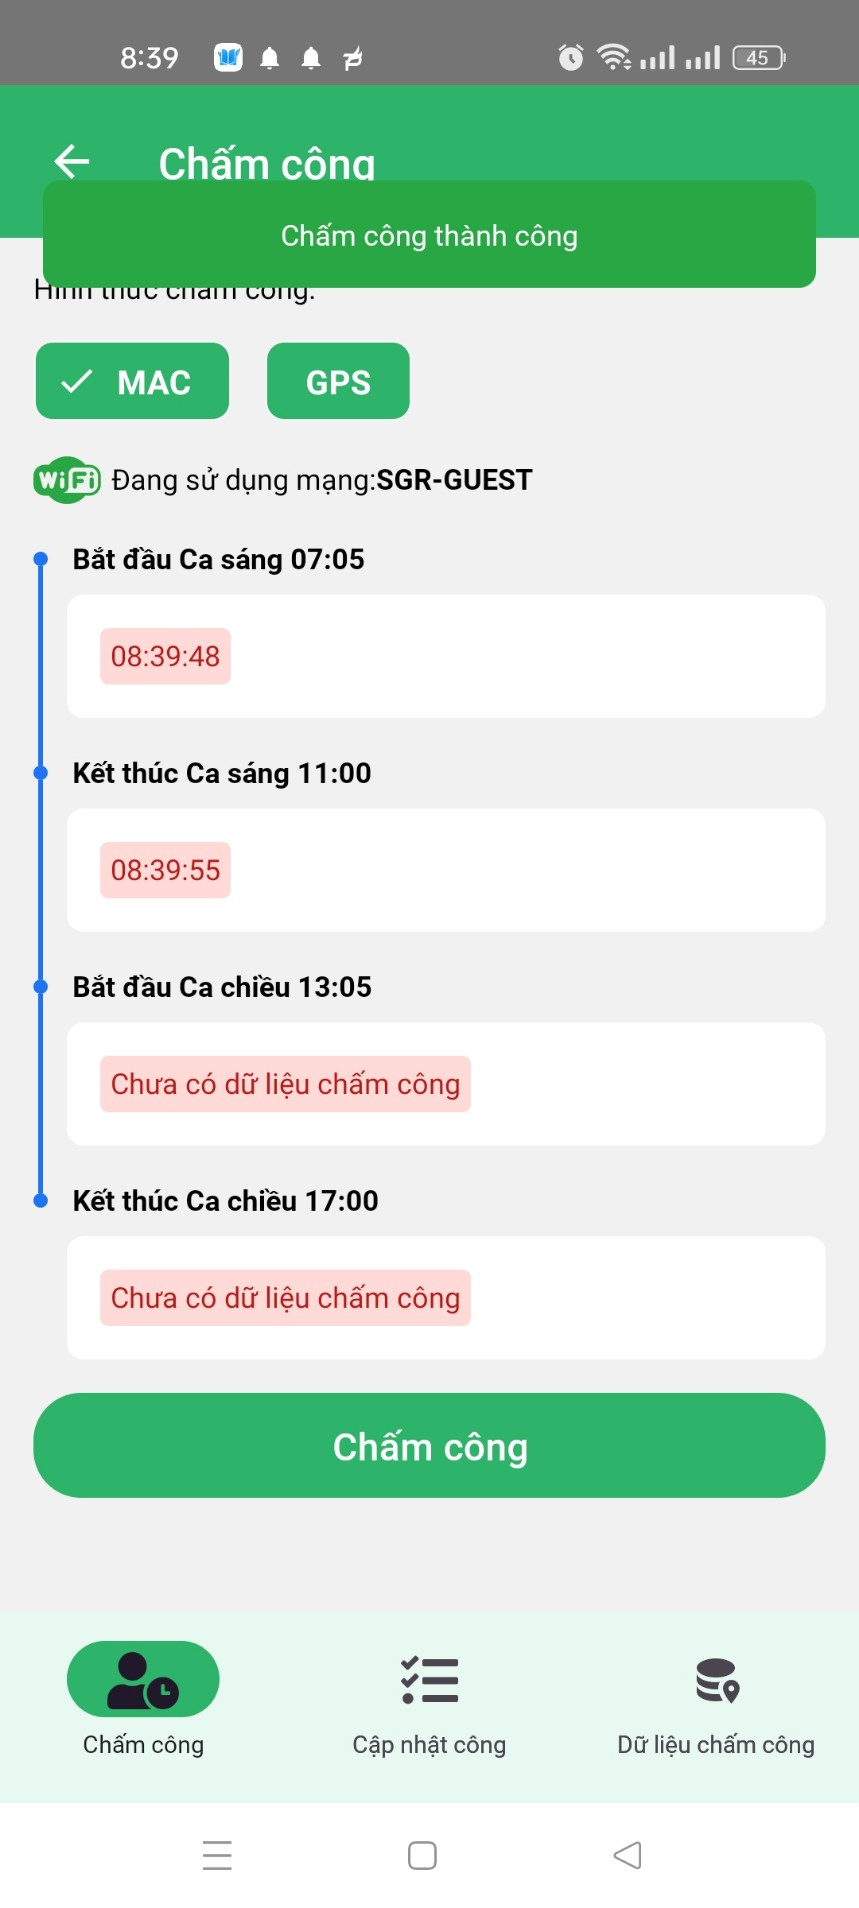The height and width of the screenshot is (1908, 859).
Task: Select MAC attendance method
Action: tap(132, 381)
